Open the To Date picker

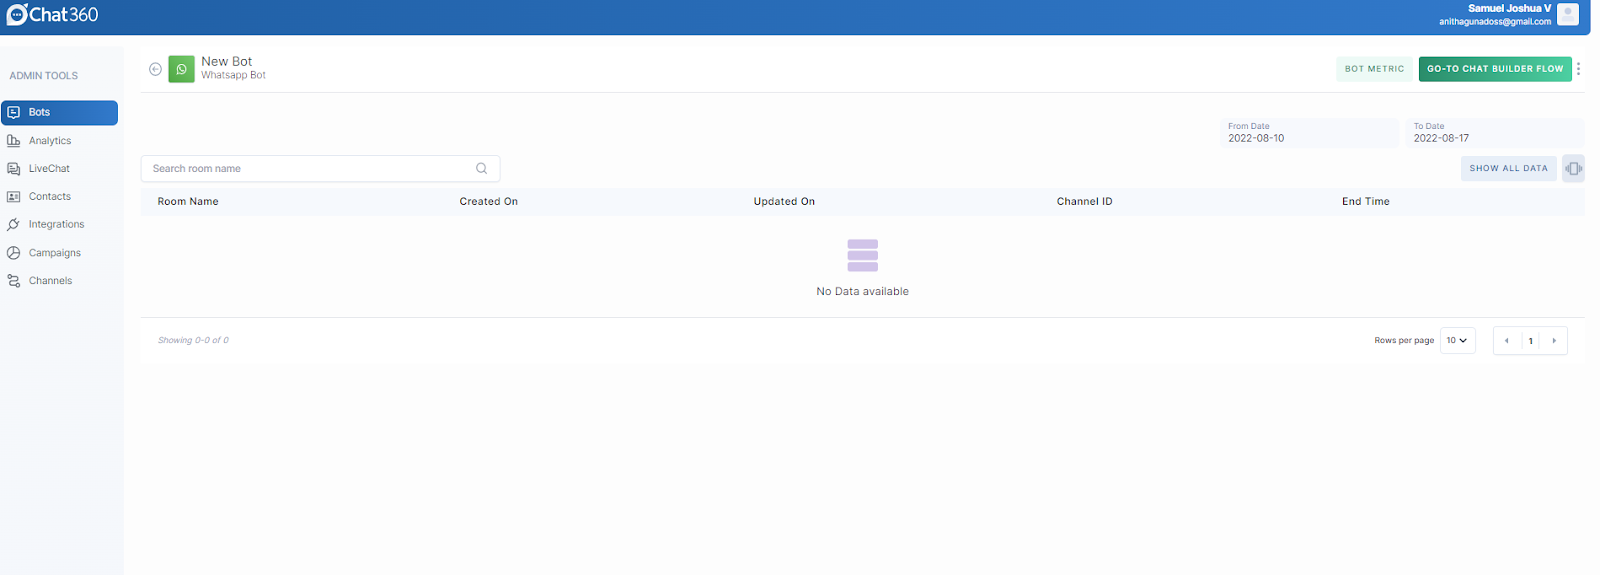pyautogui.click(x=1496, y=133)
